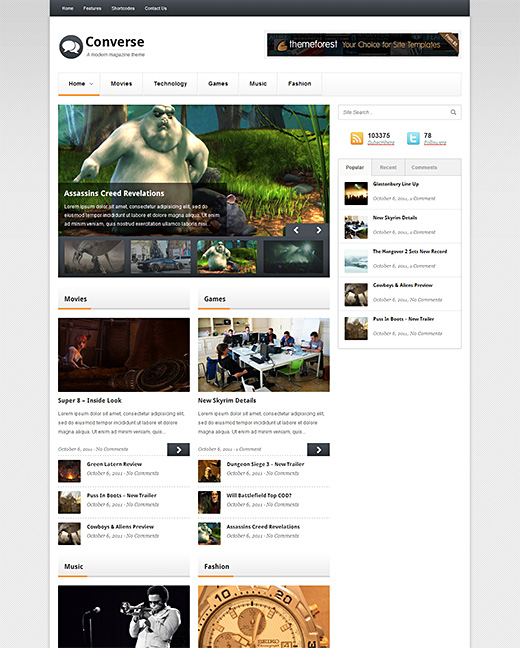Select the Music navigation item
The width and height of the screenshot is (520, 648).
[258, 83]
